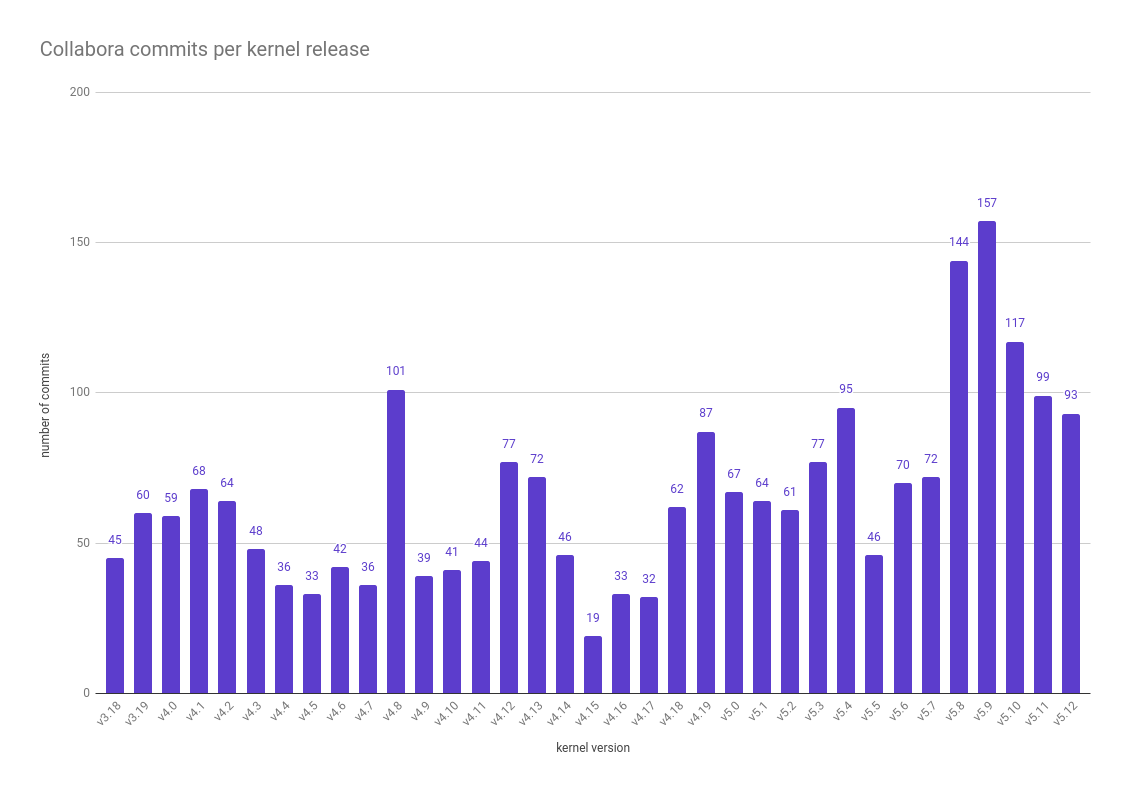
Task: Click the 200 tick on the y-axis
Action: tap(80, 92)
